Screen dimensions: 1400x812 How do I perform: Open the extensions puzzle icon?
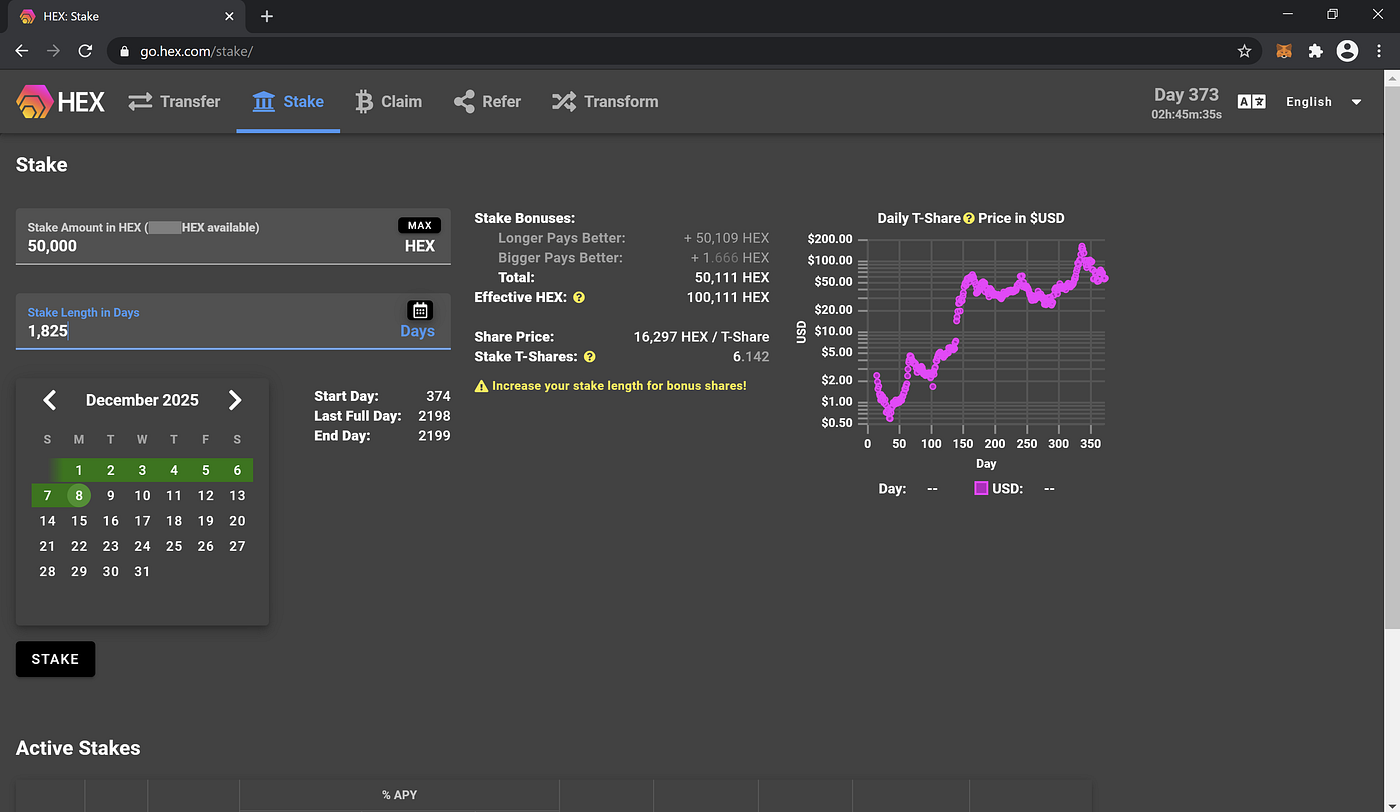pos(1316,50)
